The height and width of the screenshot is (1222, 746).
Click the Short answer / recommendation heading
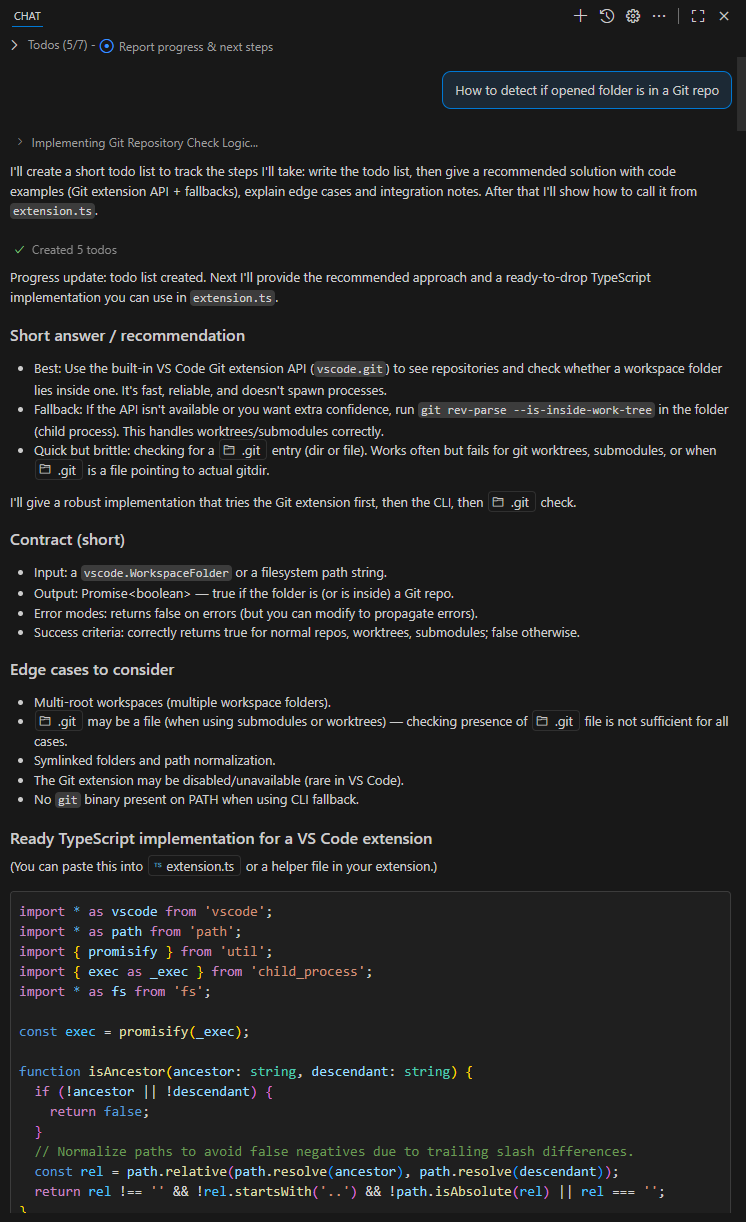[x=127, y=336]
